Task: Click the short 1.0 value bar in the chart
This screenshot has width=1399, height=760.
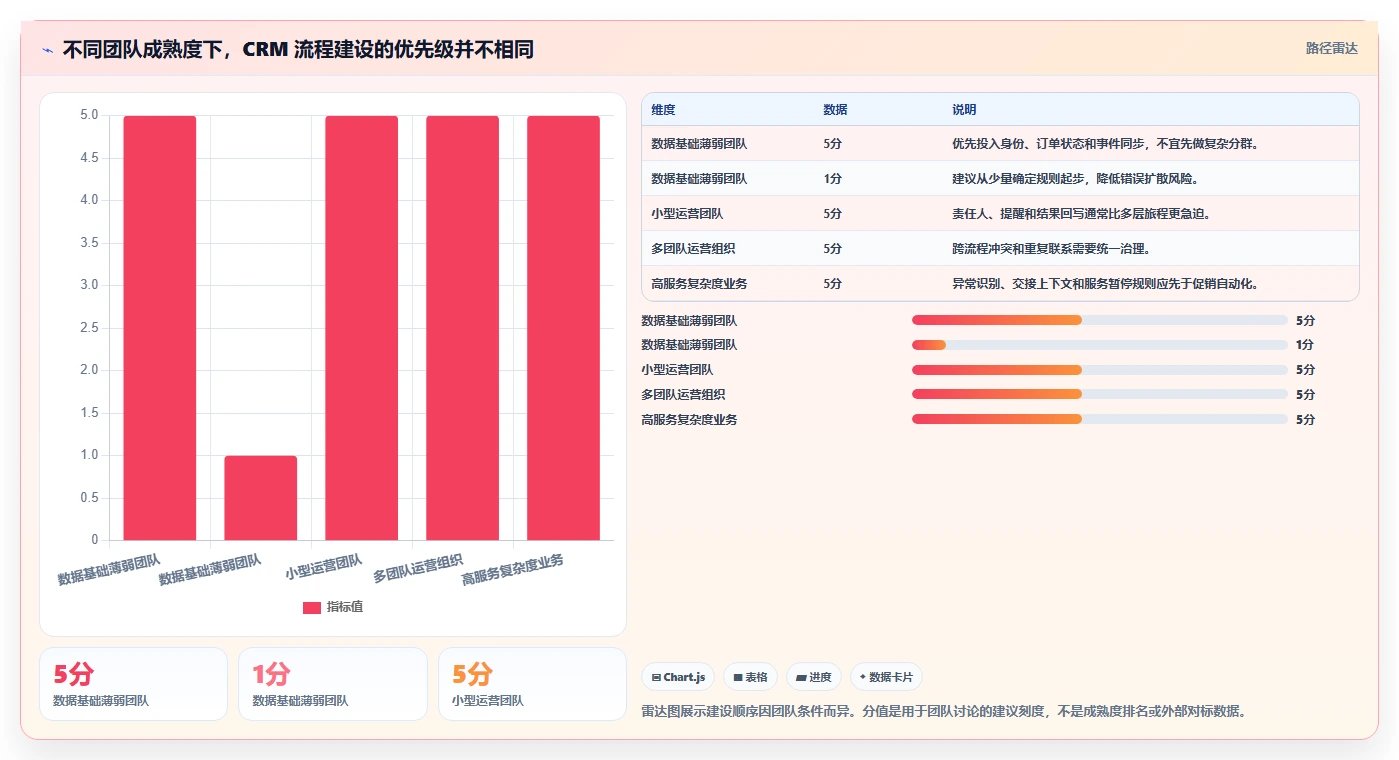Action: (x=260, y=498)
